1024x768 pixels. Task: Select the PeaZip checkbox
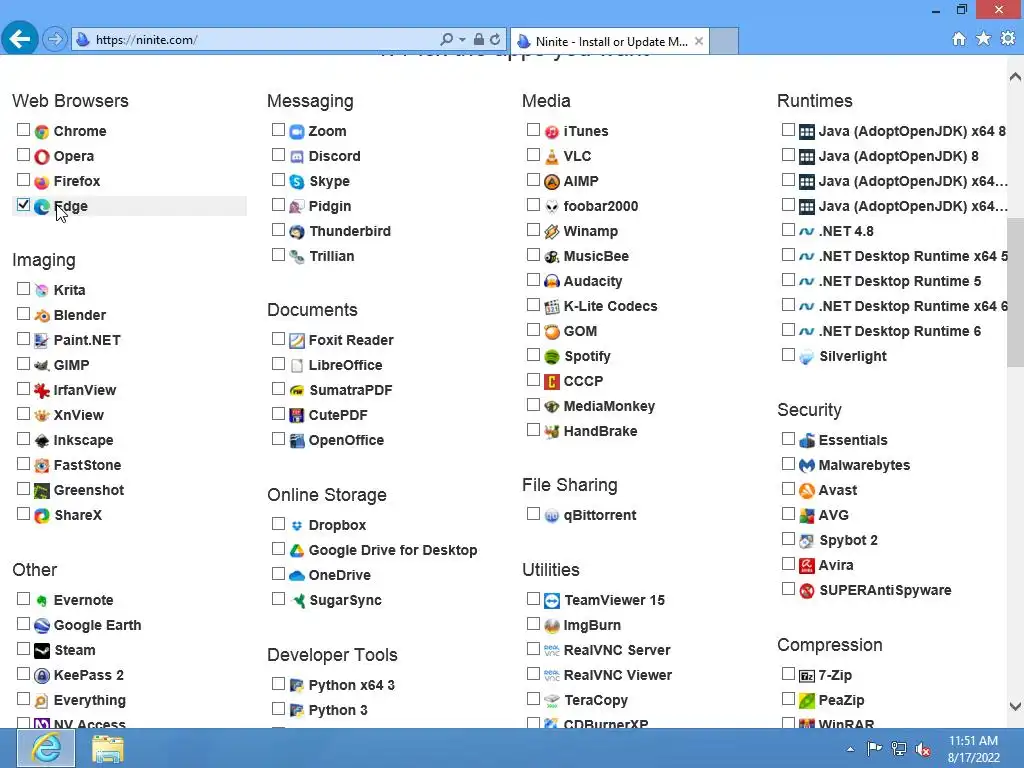[788, 699]
